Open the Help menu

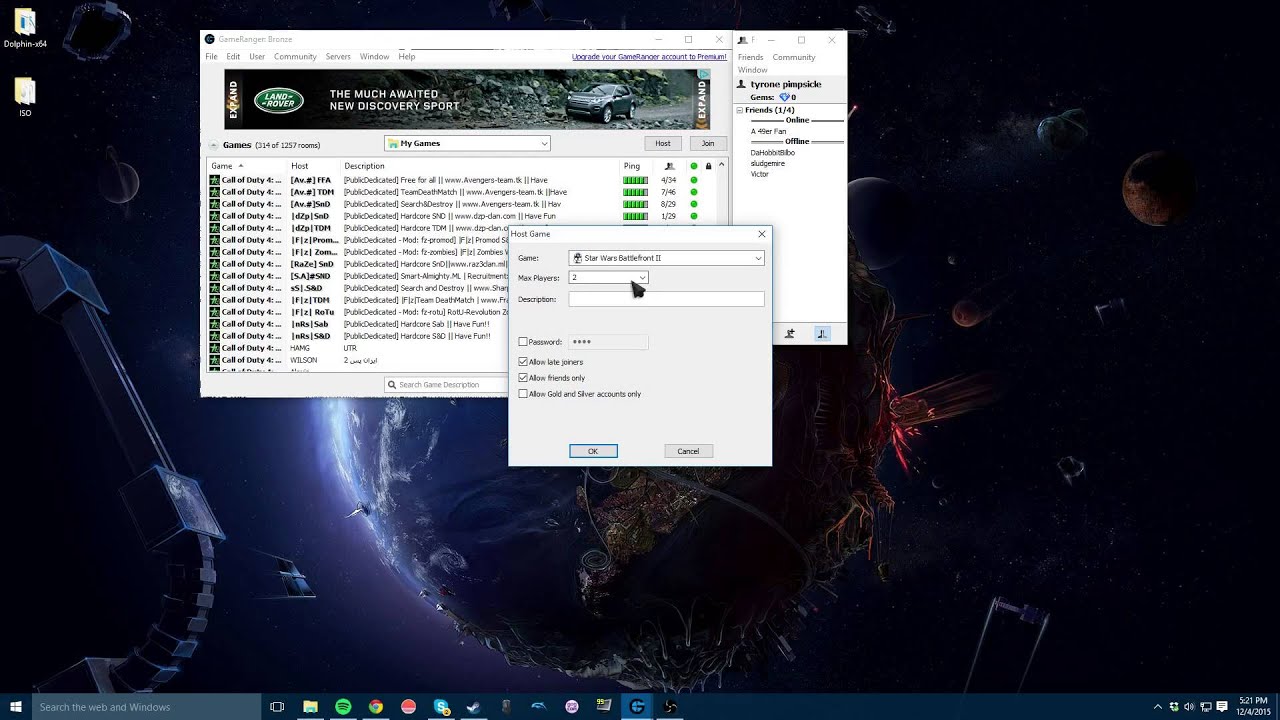[x=406, y=57]
